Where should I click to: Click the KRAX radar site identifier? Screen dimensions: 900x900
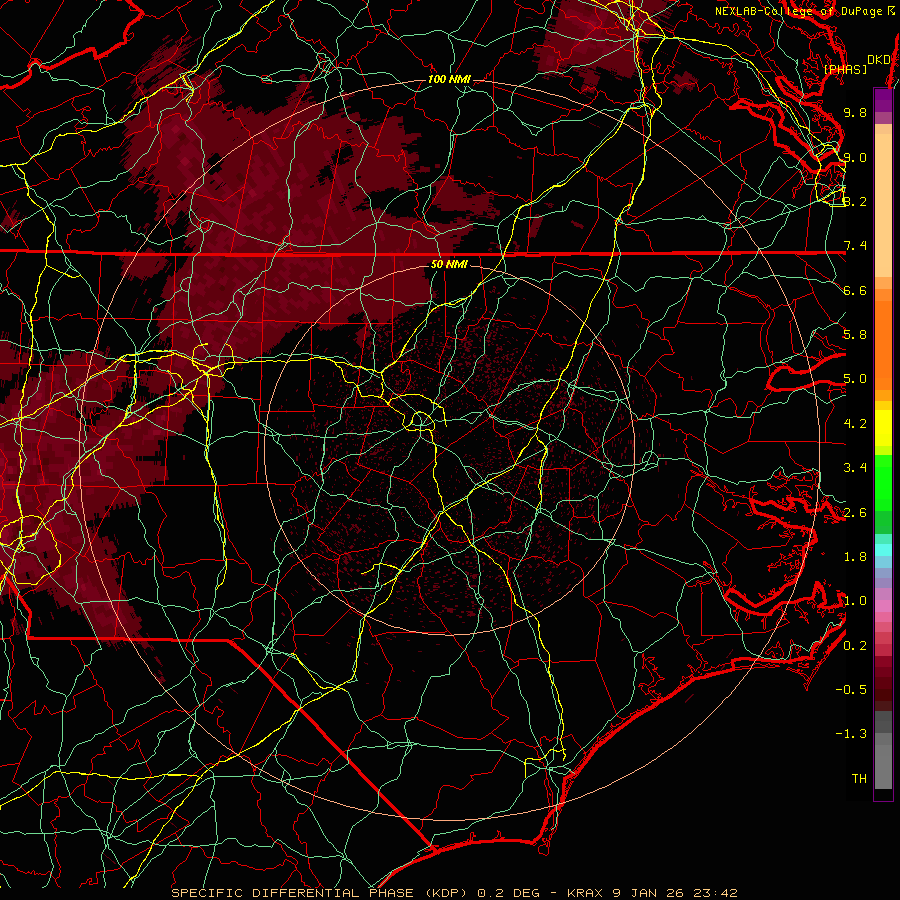tap(584, 893)
